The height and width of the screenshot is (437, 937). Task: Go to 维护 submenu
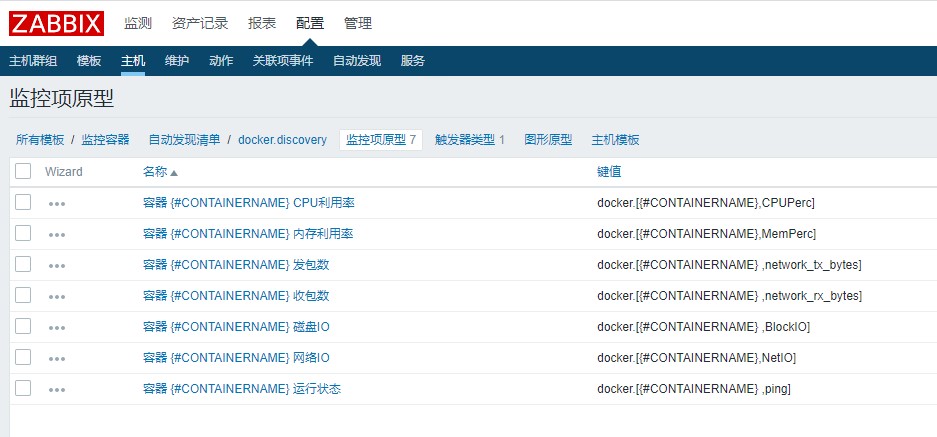click(177, 61)
